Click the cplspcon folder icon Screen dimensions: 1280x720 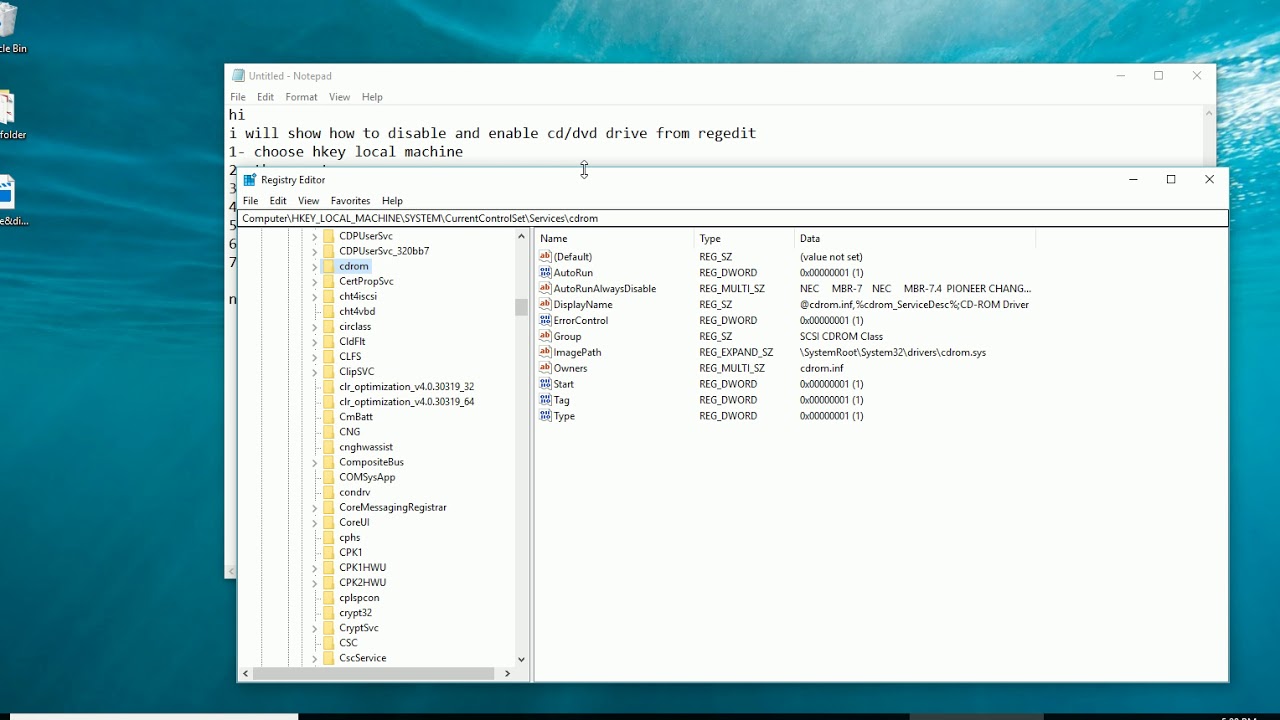pos(329,598)
